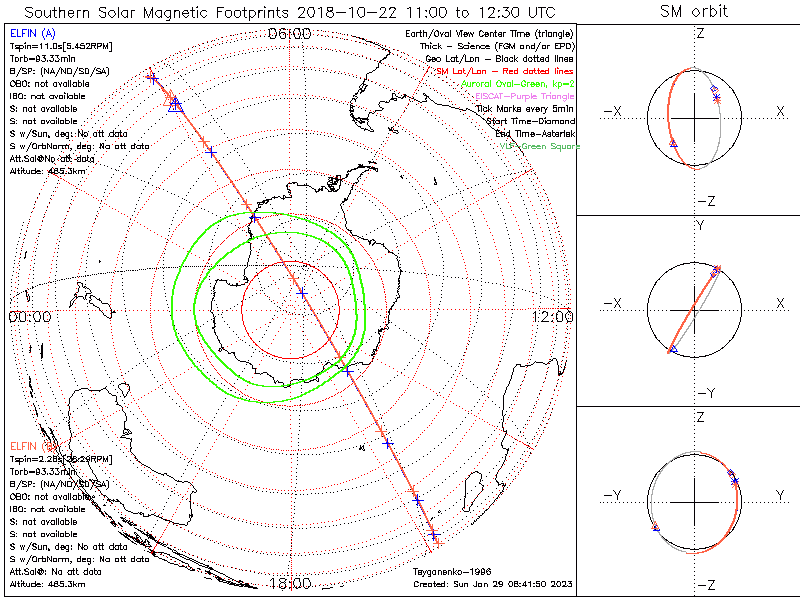Click the red 'SM Lat/Lon' legend entry
This screenshot has height=600, width=800.
505,71
